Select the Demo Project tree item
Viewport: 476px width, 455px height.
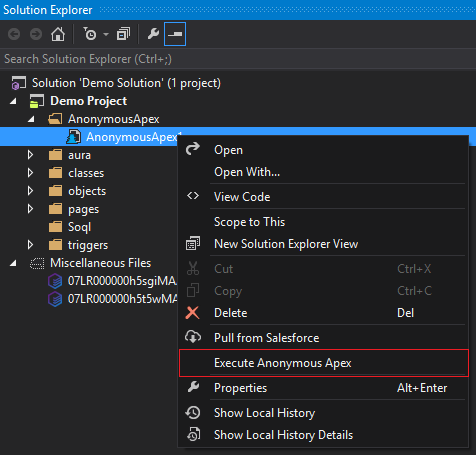(x=88, y=101)
